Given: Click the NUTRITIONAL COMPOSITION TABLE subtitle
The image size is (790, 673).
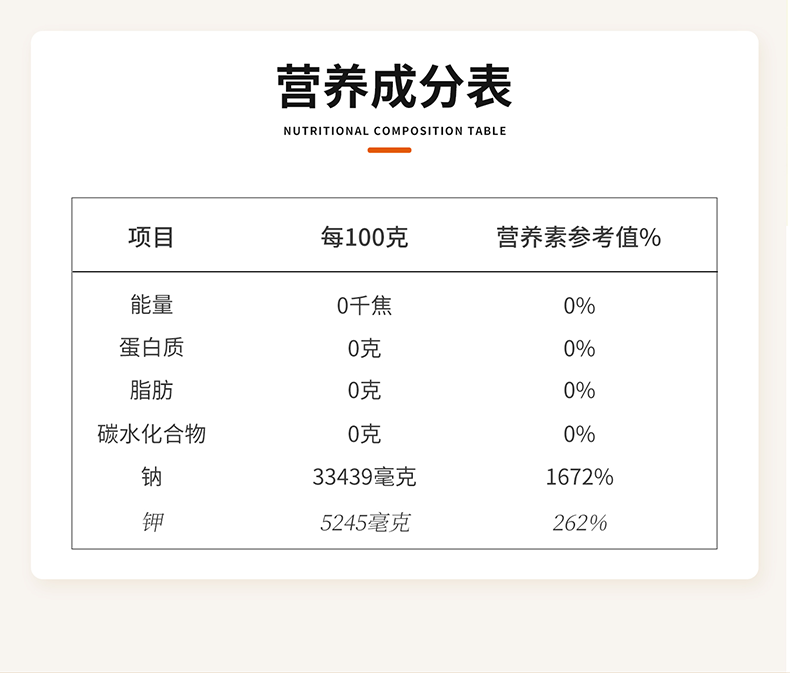Looking at the screenshot, I should coord(395,131).
